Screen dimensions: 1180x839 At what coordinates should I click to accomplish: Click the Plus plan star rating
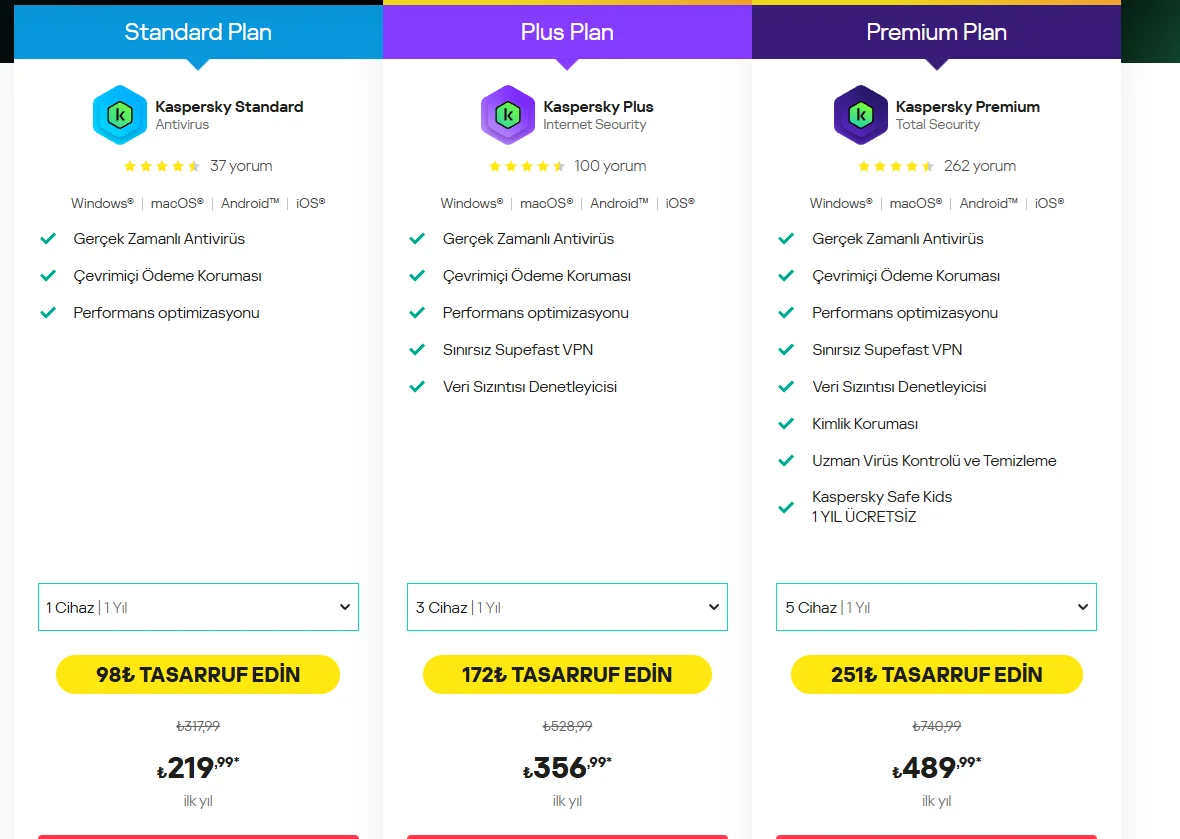click(527, 166)
